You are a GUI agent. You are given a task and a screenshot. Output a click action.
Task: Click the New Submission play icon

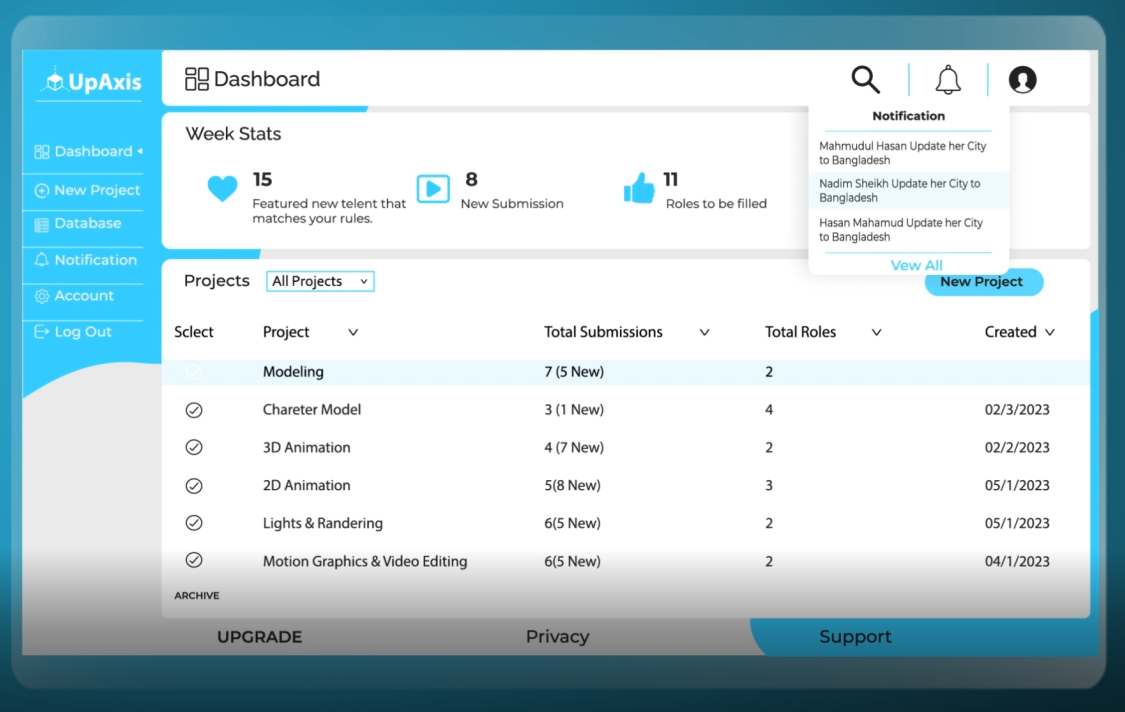click(x=433, y=189)
